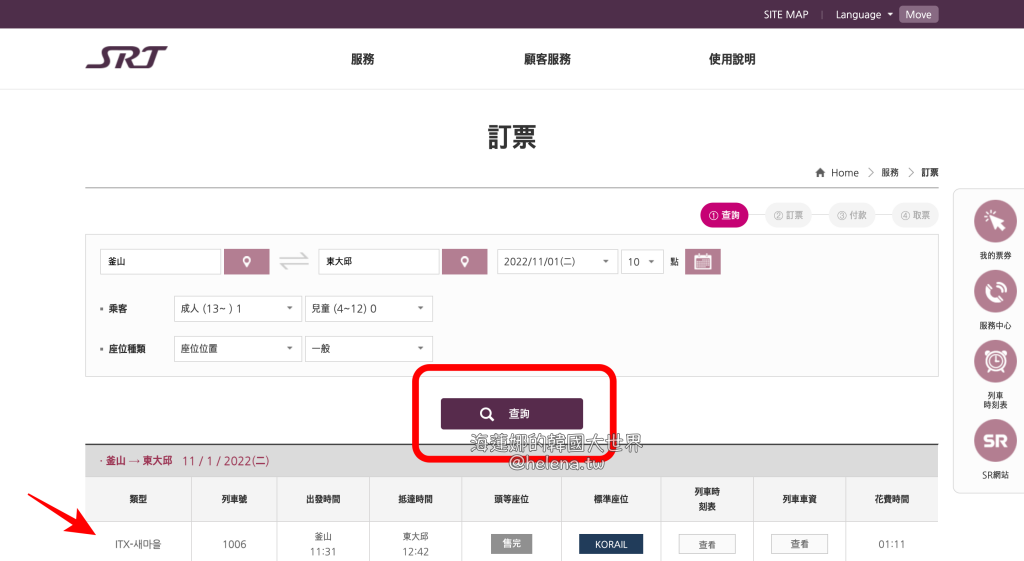Go to SR網站 via sidebar icon
The height and width of the screenshot is (561, 1024).
(x=995, y=441)
